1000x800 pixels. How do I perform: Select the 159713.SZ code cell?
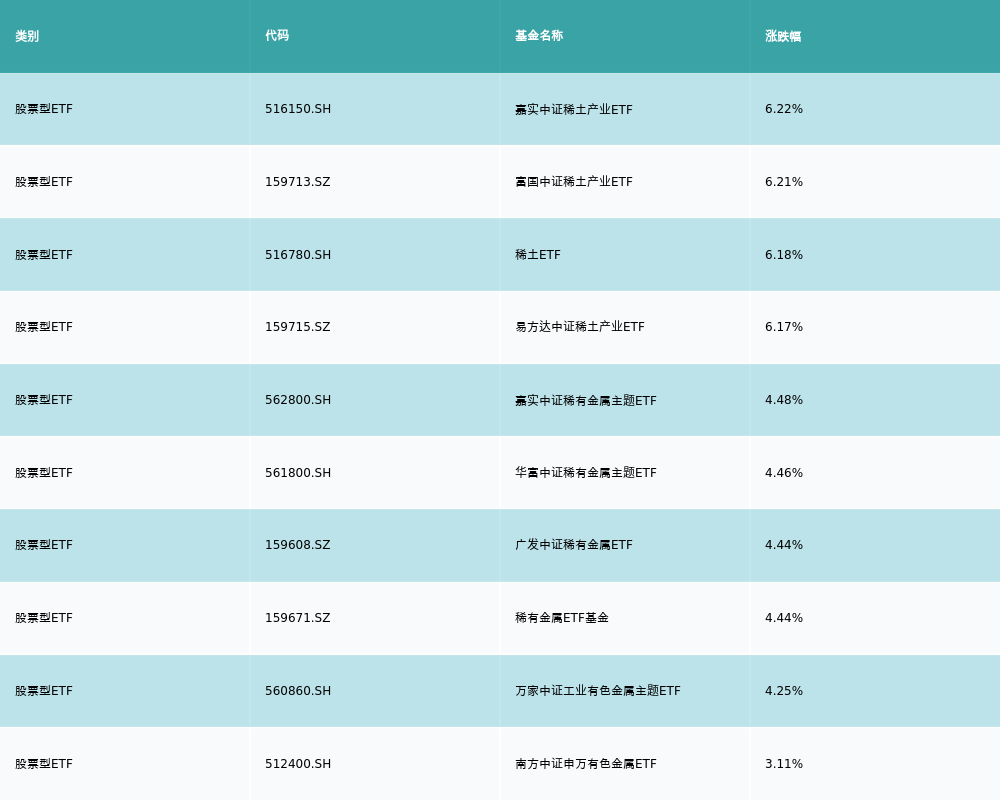click(297, 182)
